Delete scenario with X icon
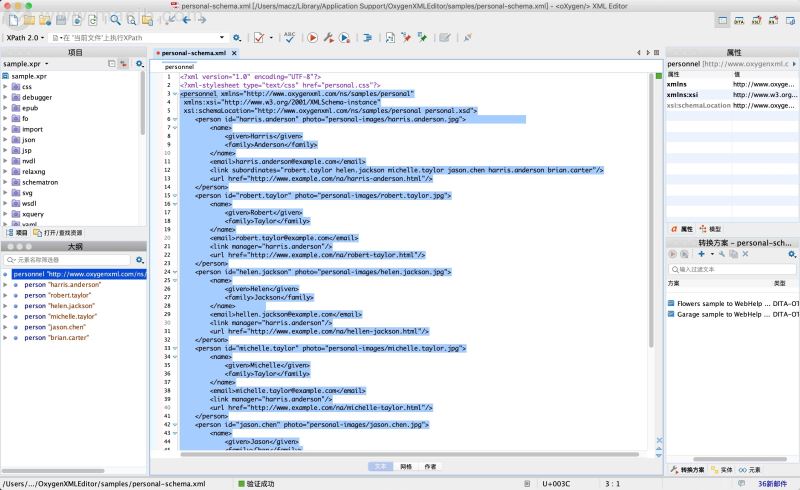The height and width of the screenshot is (490, 800). click(745, 254)
